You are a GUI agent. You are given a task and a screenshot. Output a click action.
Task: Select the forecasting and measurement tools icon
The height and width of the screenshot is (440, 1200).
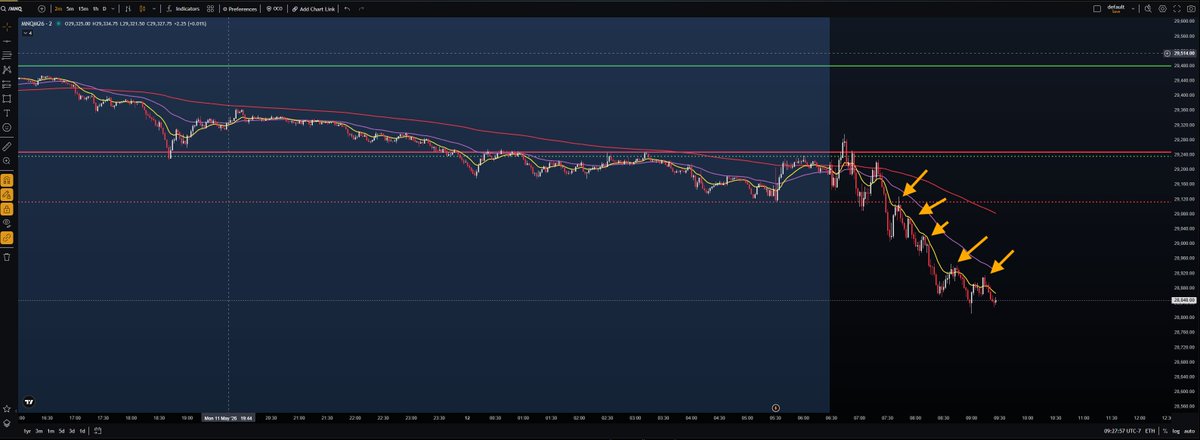tap(7, 83)
